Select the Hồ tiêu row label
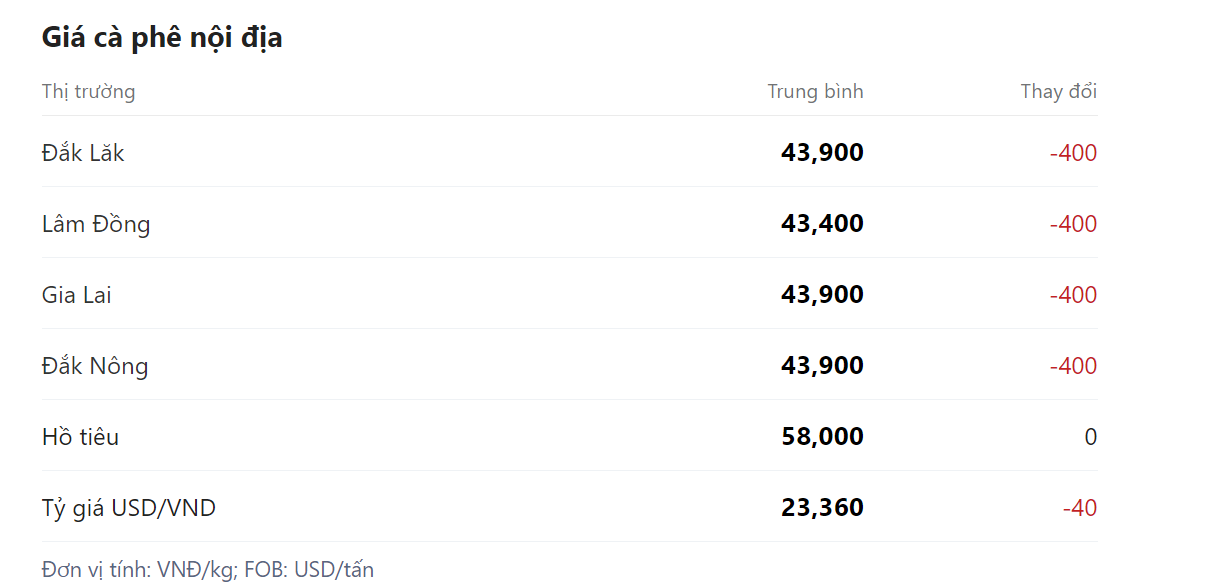The height and width of the screenshot is (588, 1225). click(80, 437)
